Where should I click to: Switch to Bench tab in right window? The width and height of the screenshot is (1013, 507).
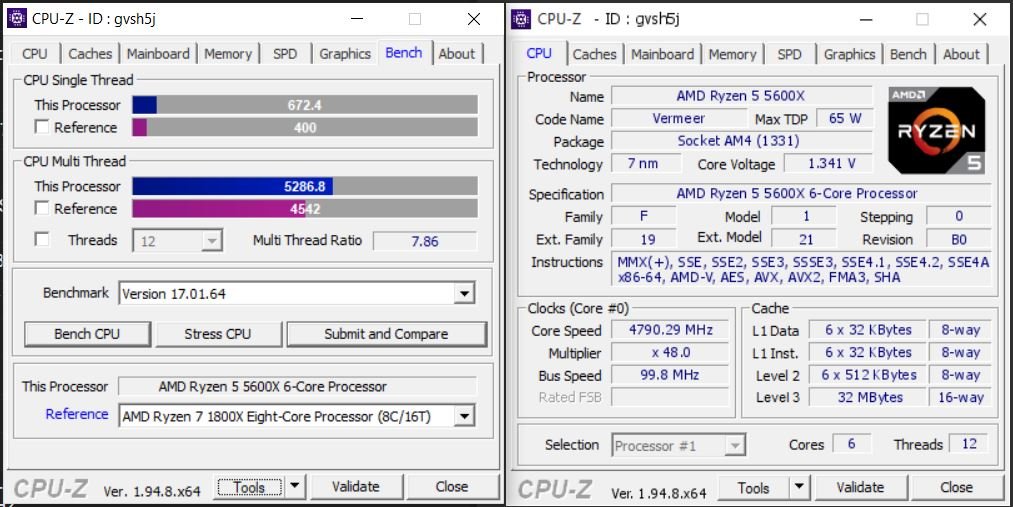908,54
